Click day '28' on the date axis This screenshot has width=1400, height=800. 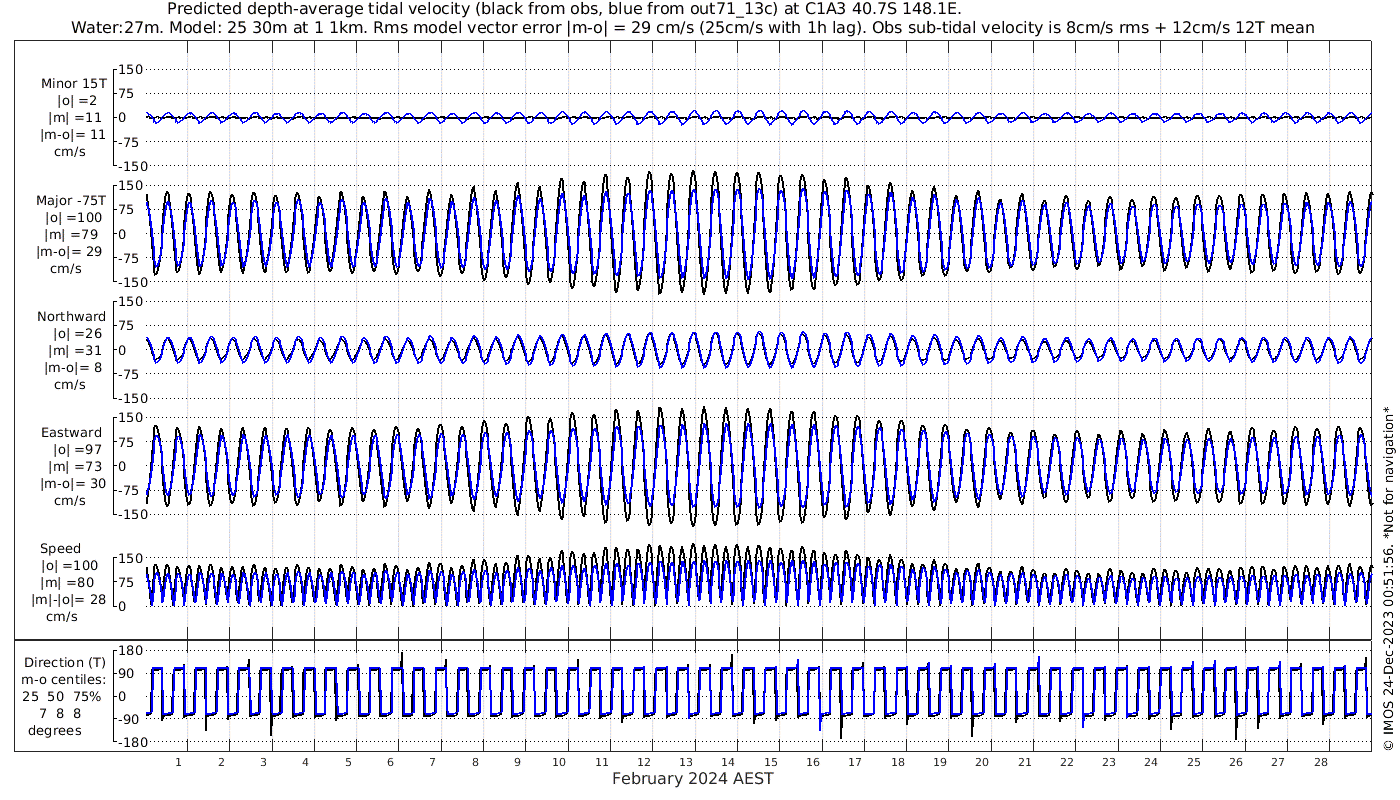tap(1320, 762)
